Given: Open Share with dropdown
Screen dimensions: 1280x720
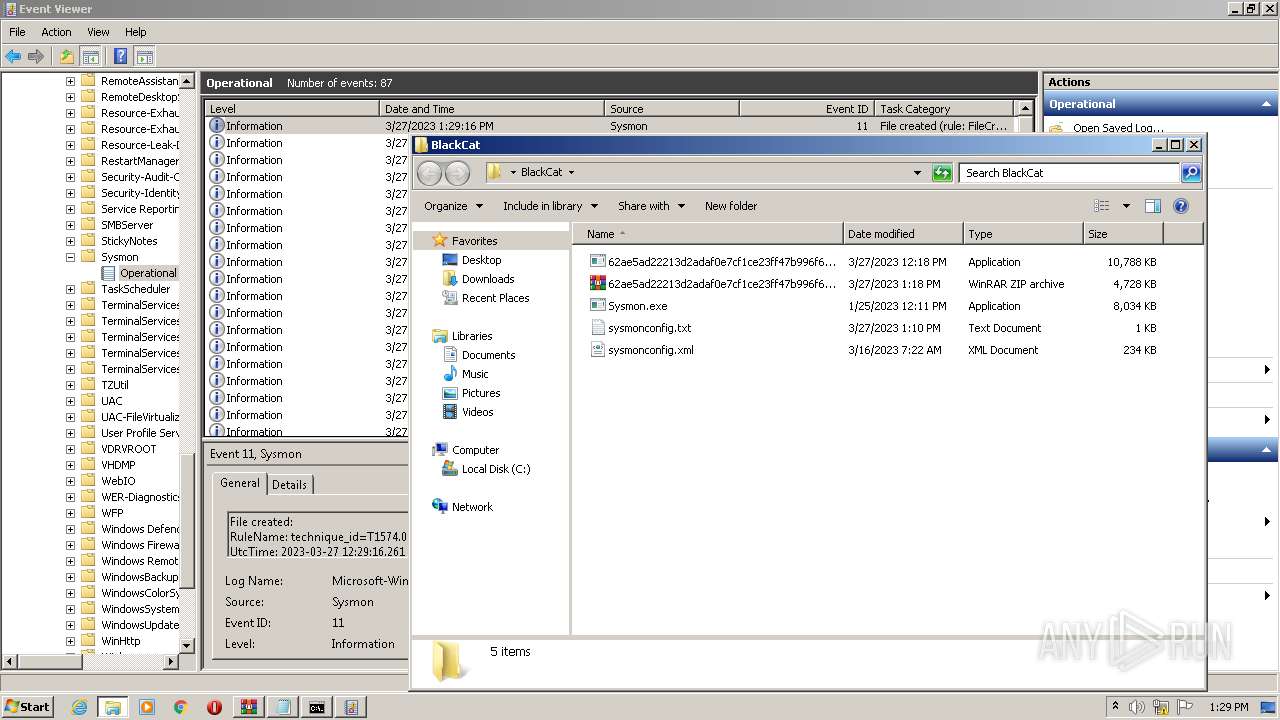Looking at the screenshot, I should [651, 206].
